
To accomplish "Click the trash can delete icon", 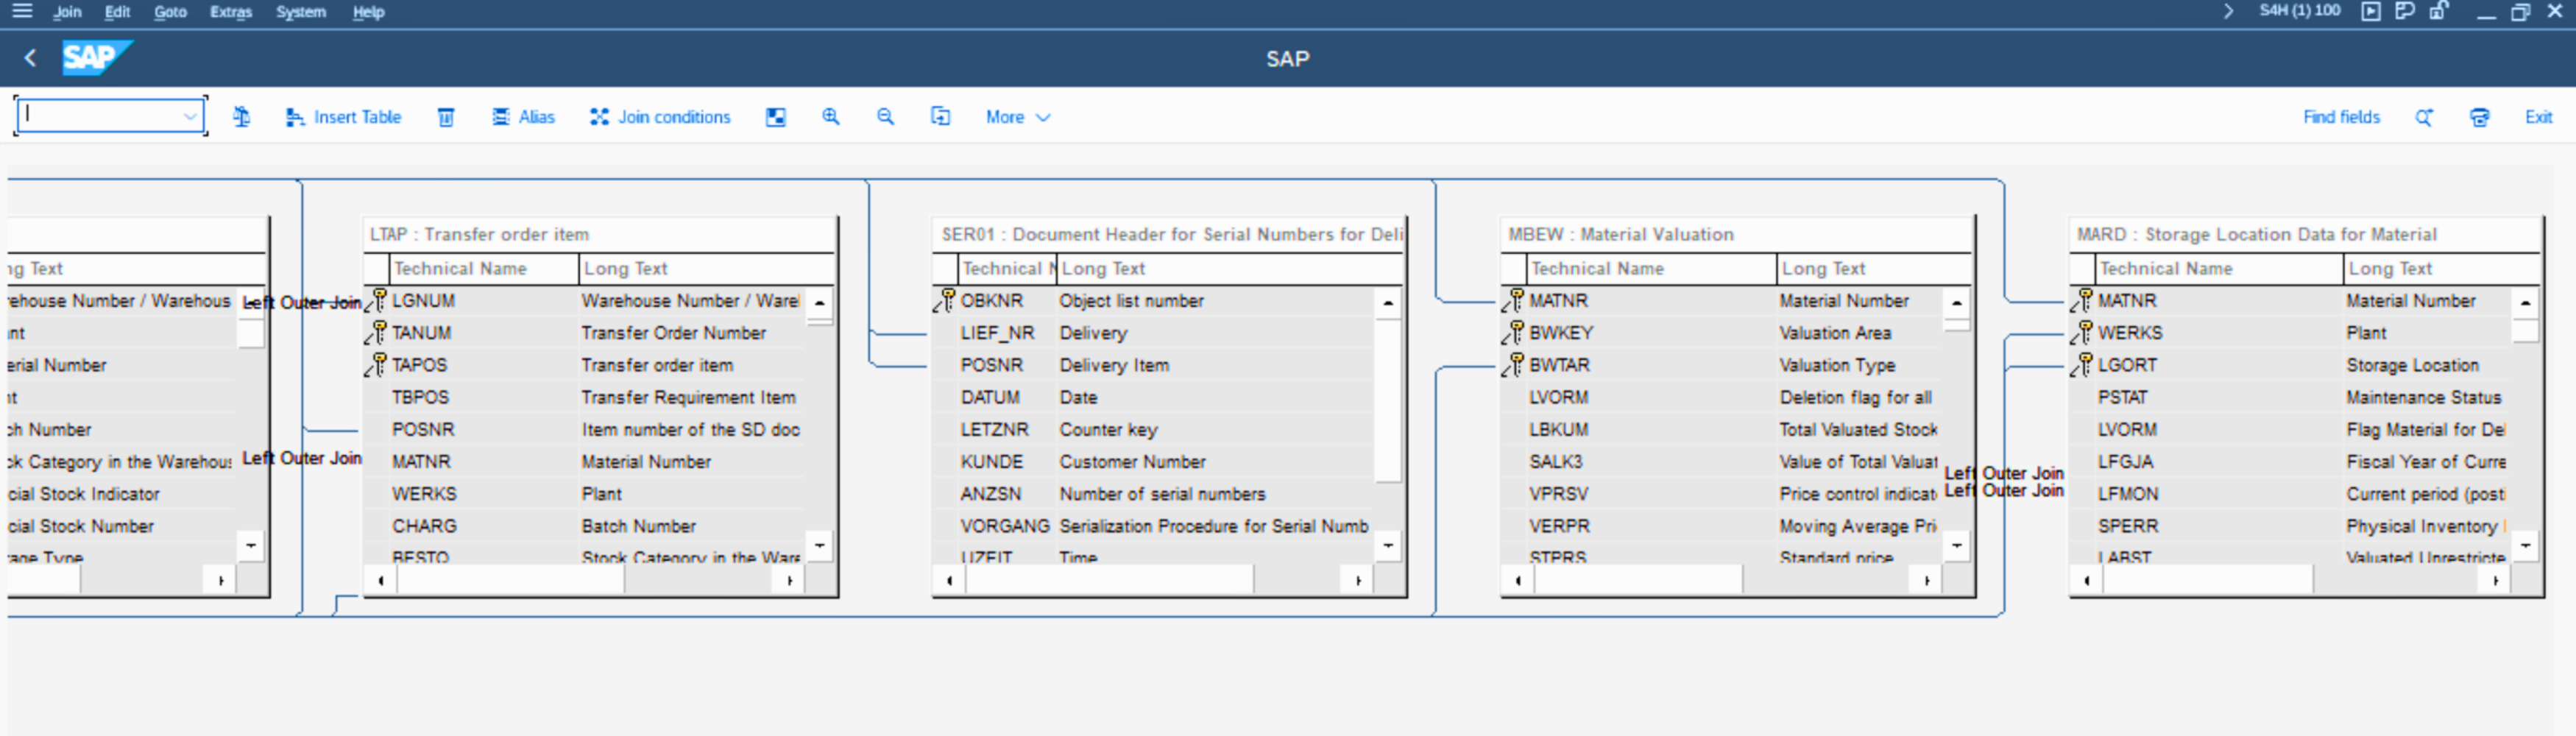I will [446, 117].
